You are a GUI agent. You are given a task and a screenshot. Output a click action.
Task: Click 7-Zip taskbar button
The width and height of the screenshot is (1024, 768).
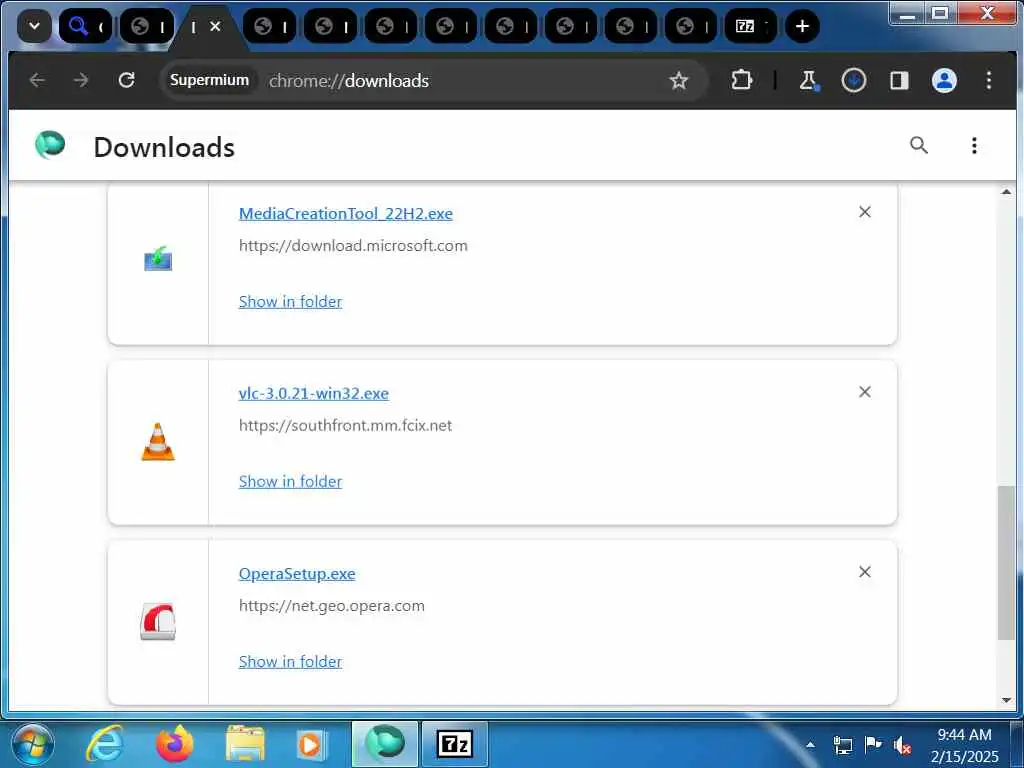[455, 744]
